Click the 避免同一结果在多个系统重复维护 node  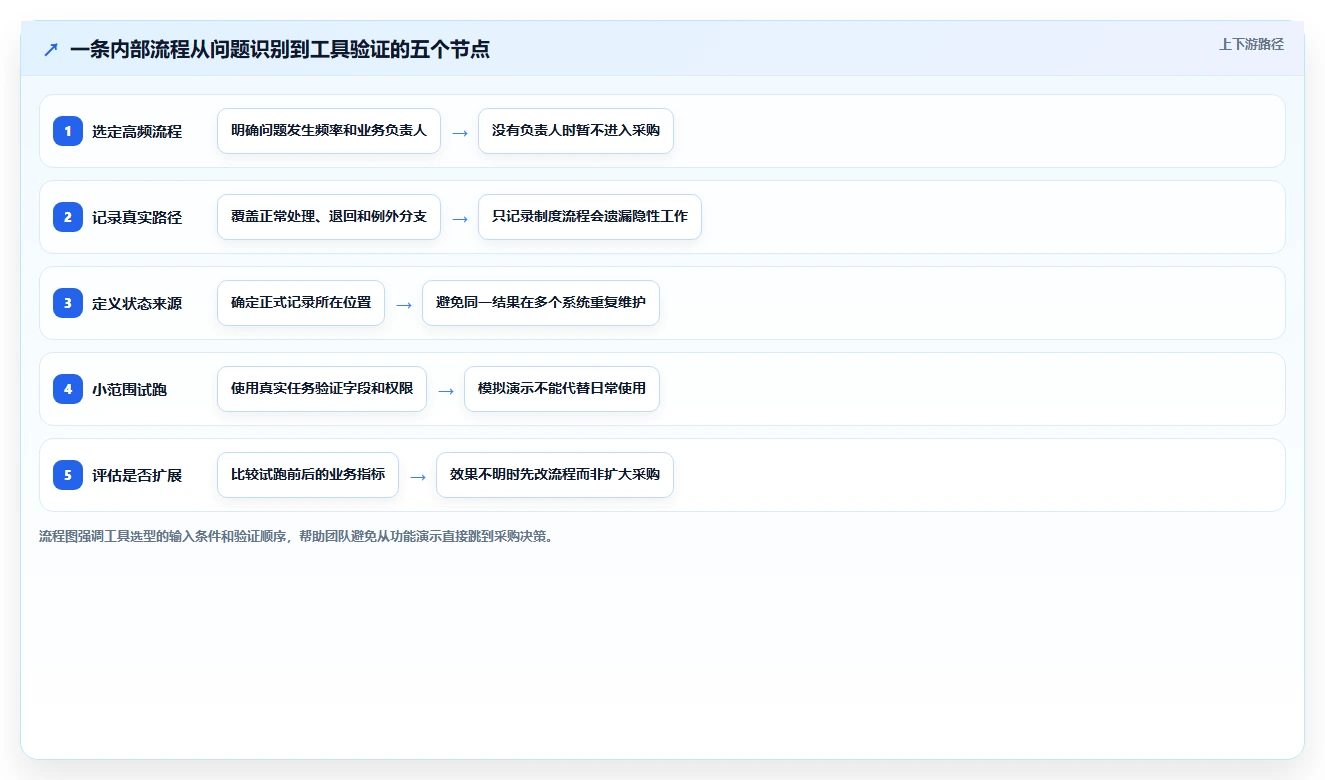coord(541,303)
